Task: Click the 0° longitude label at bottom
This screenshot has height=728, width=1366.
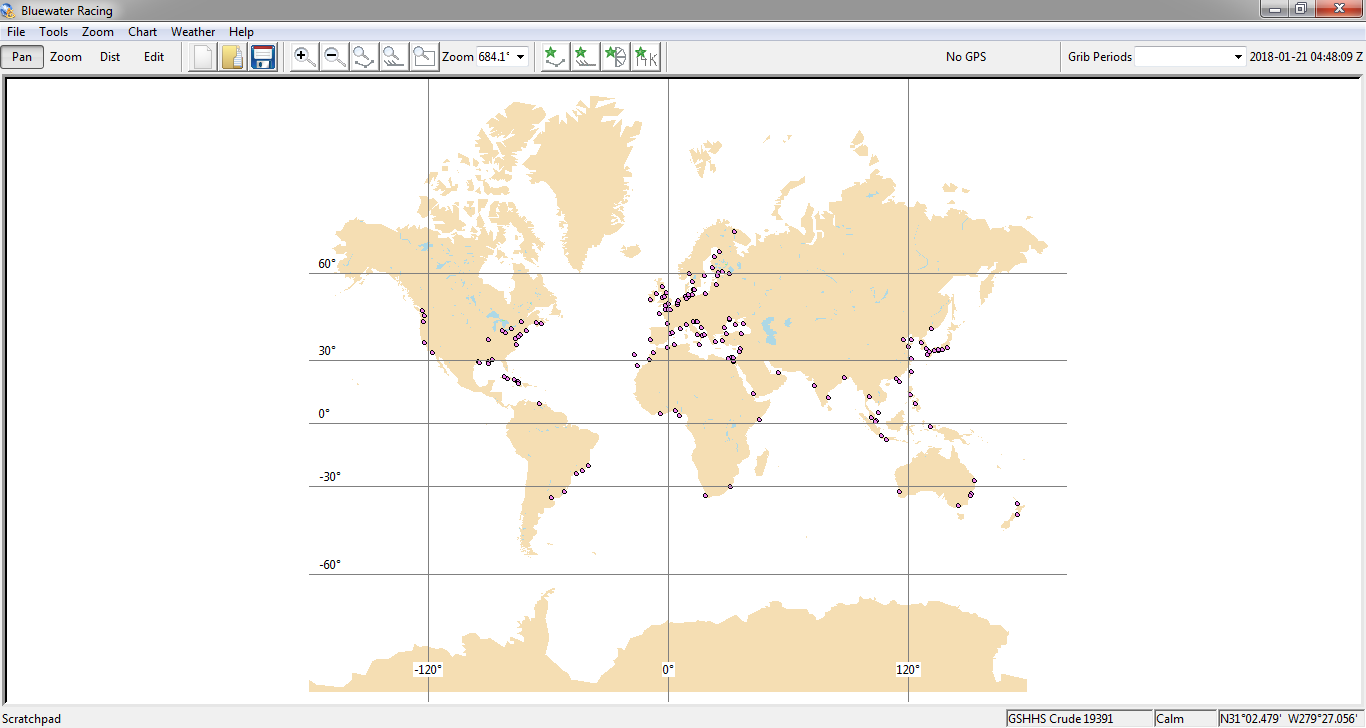Action: pos(668,670)
